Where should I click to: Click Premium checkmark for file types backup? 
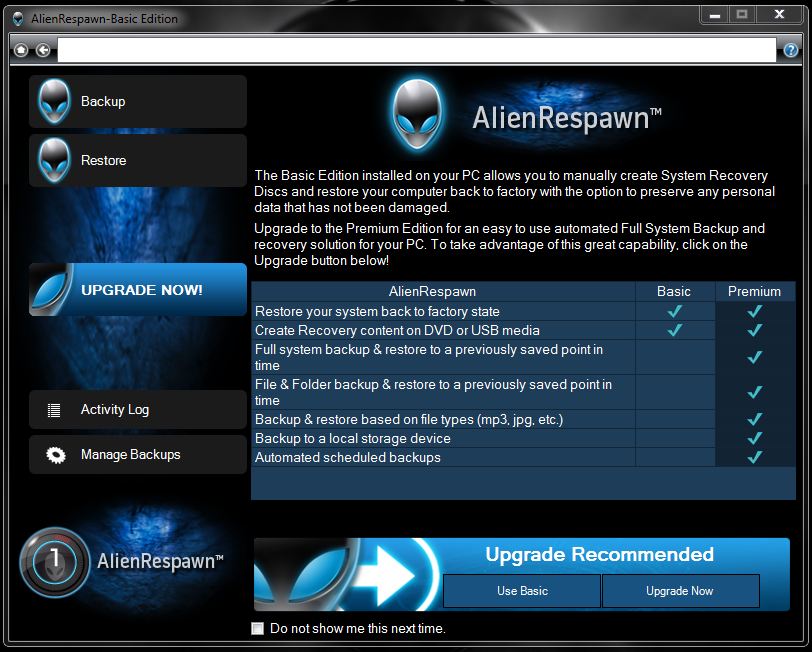(x=755, y=418)
